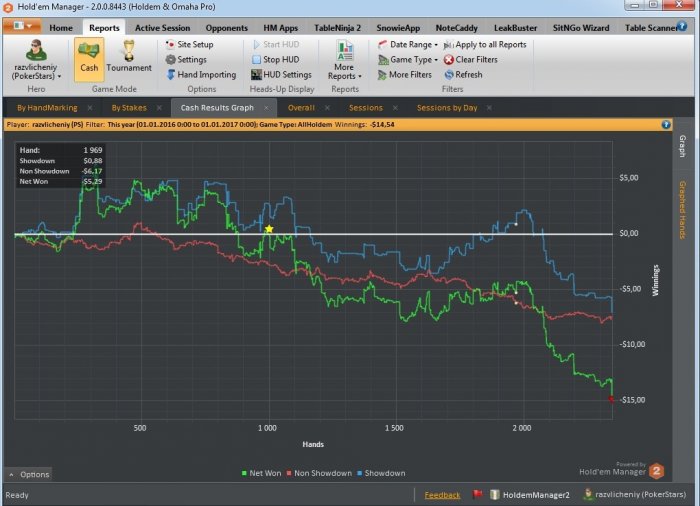Click help icon on filter bar
700x506 pixels.
(666, 124)
